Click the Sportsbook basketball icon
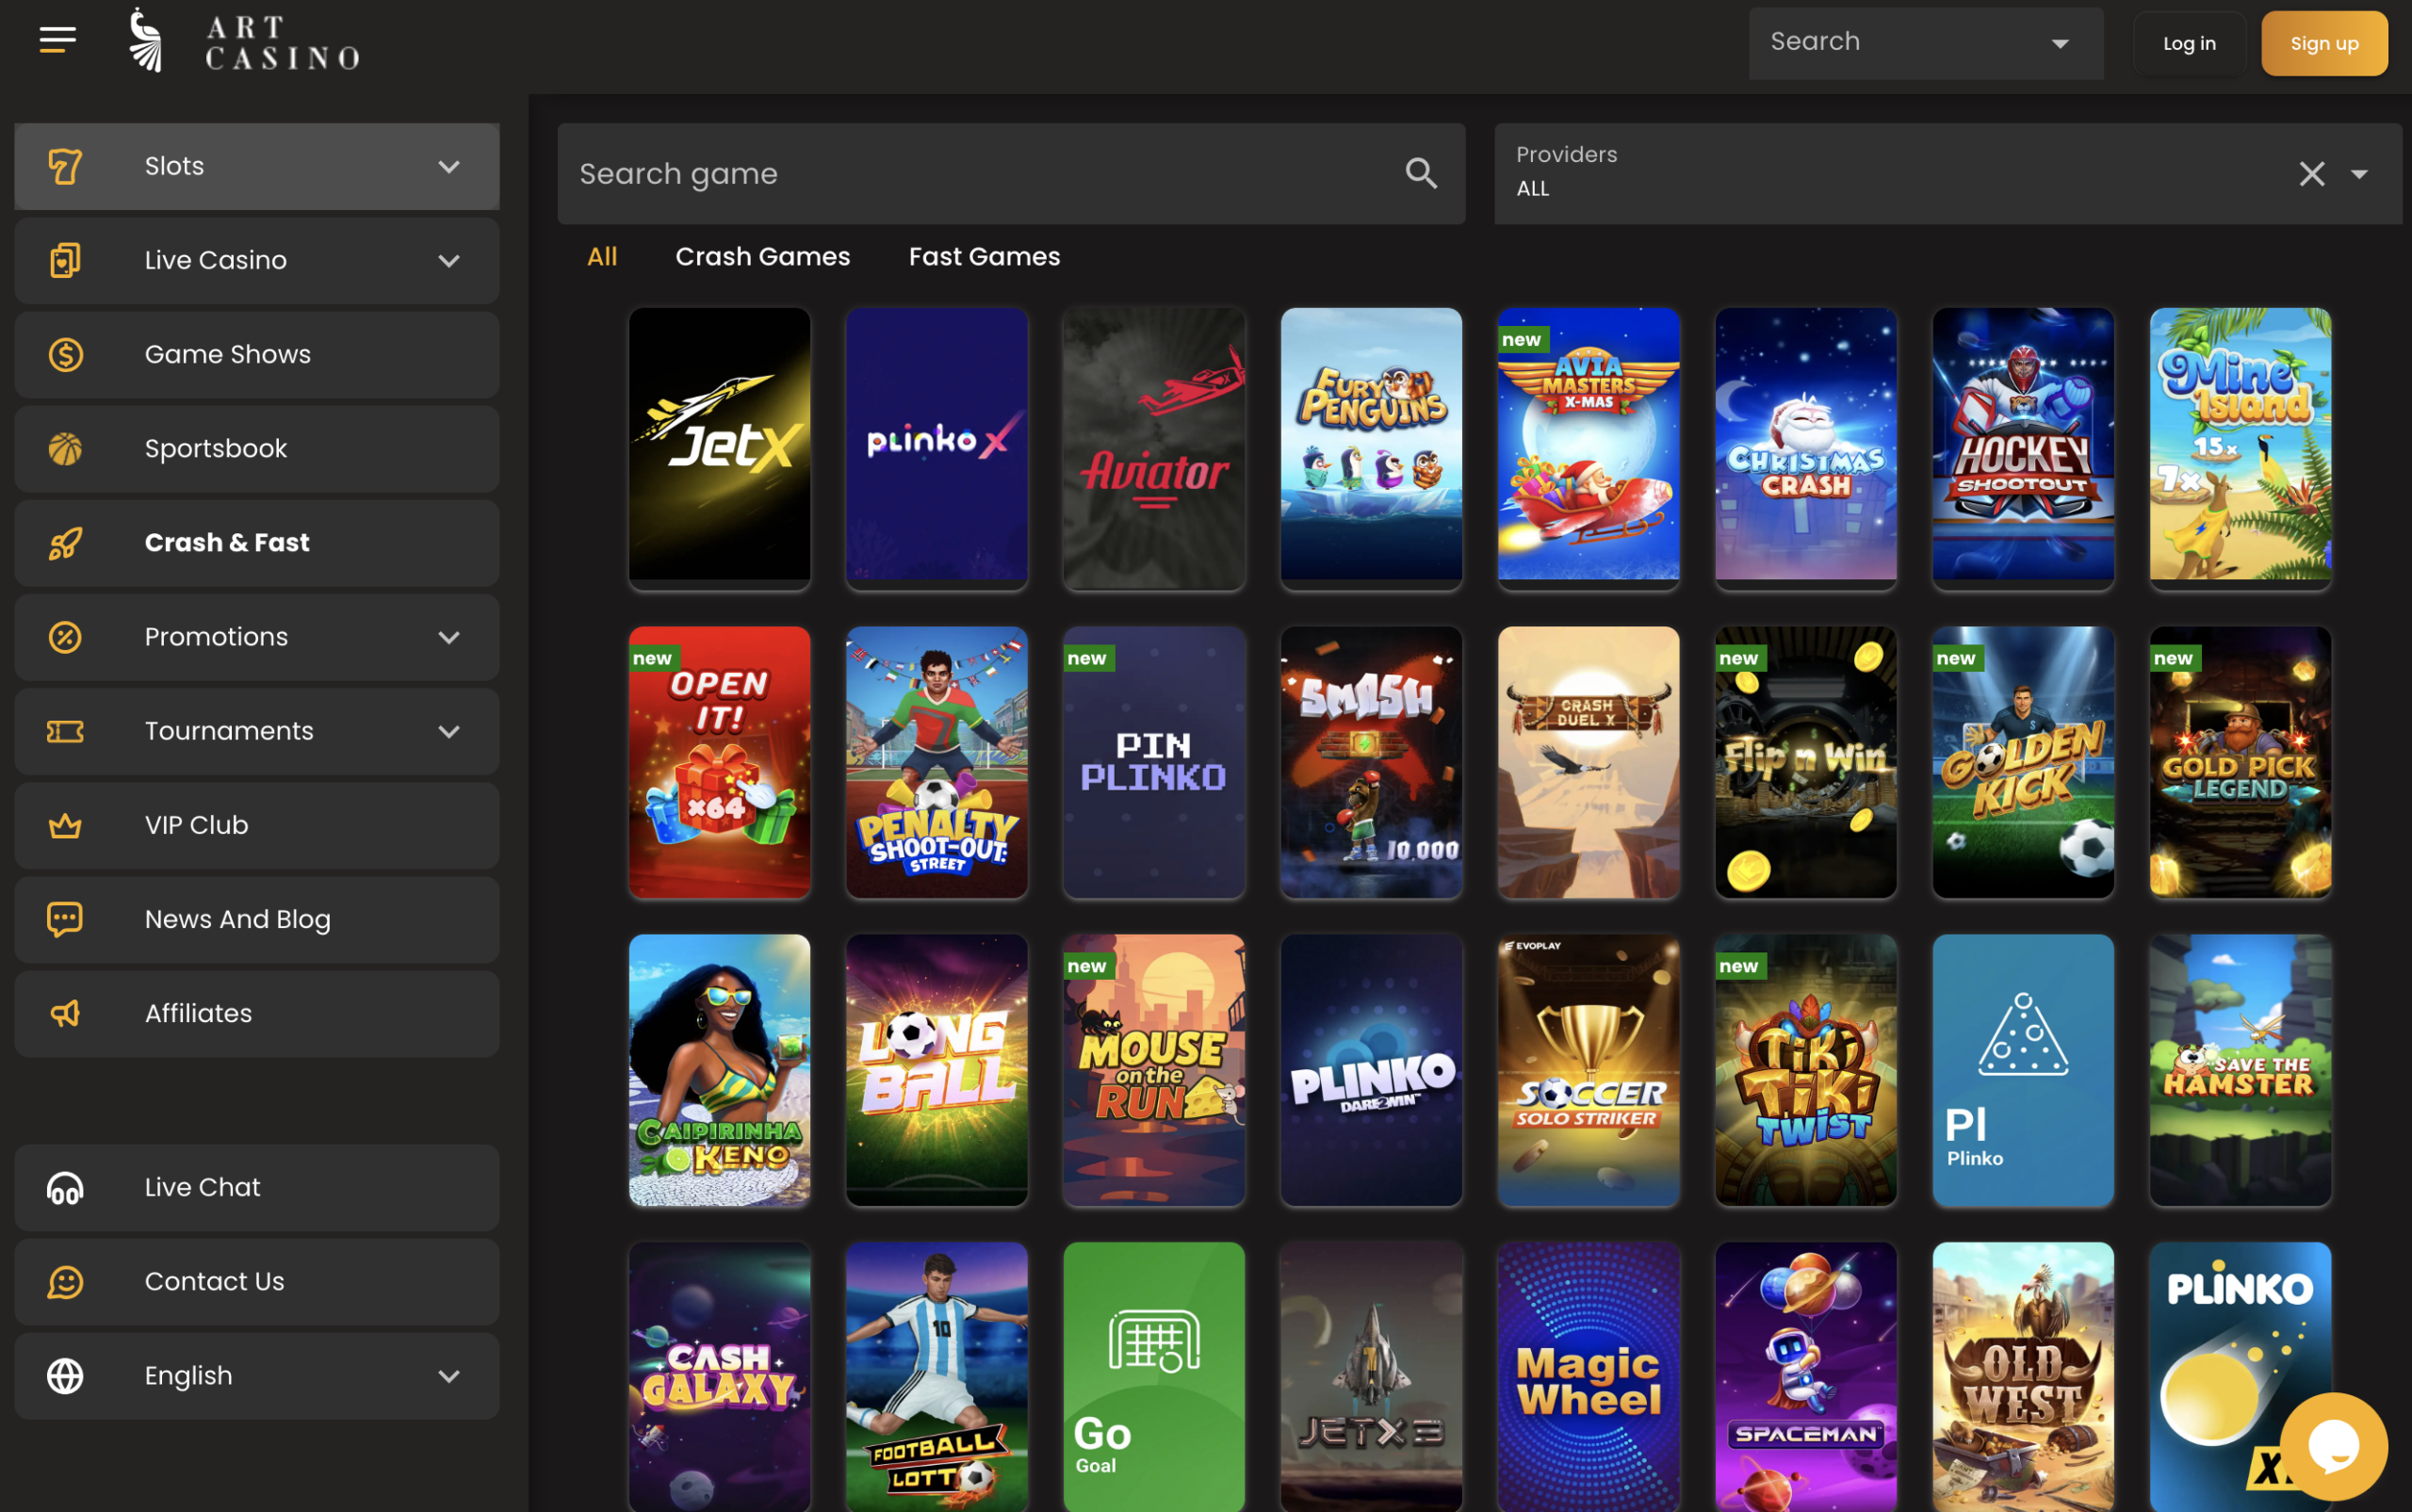2412x1512 pixels. [65, 449]
